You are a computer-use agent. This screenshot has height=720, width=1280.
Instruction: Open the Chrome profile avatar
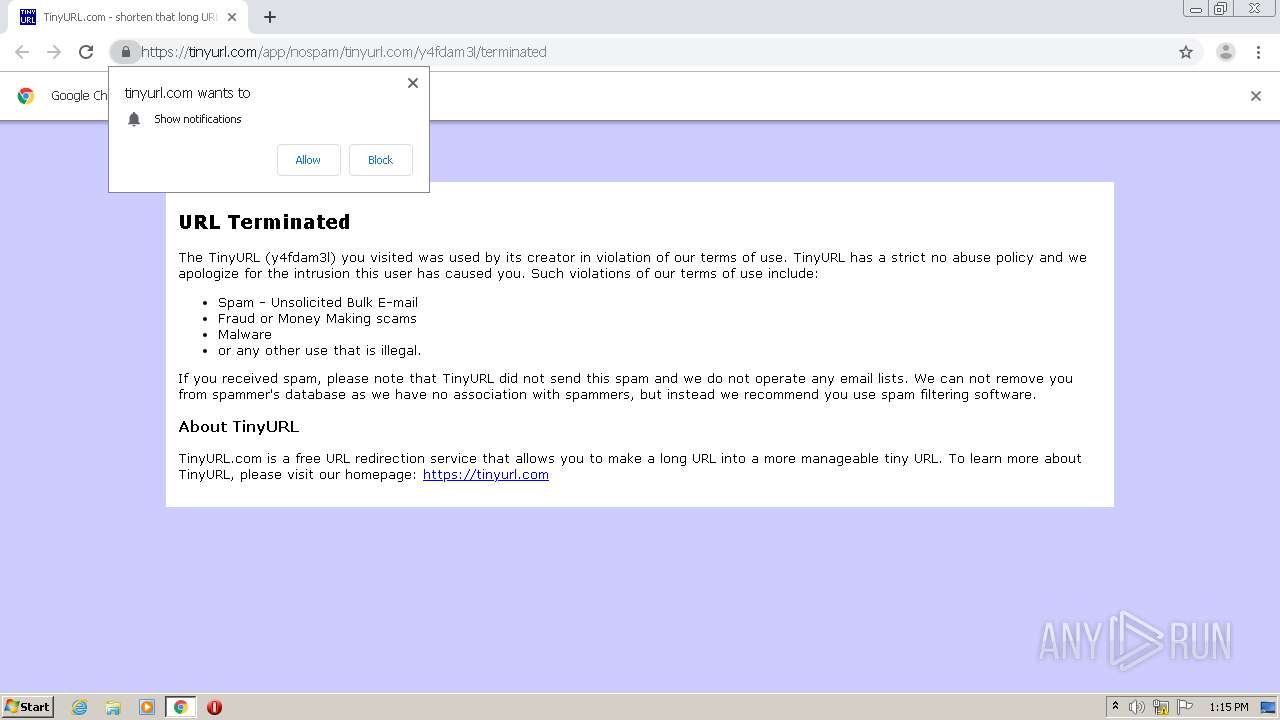tap(1226, 52)
